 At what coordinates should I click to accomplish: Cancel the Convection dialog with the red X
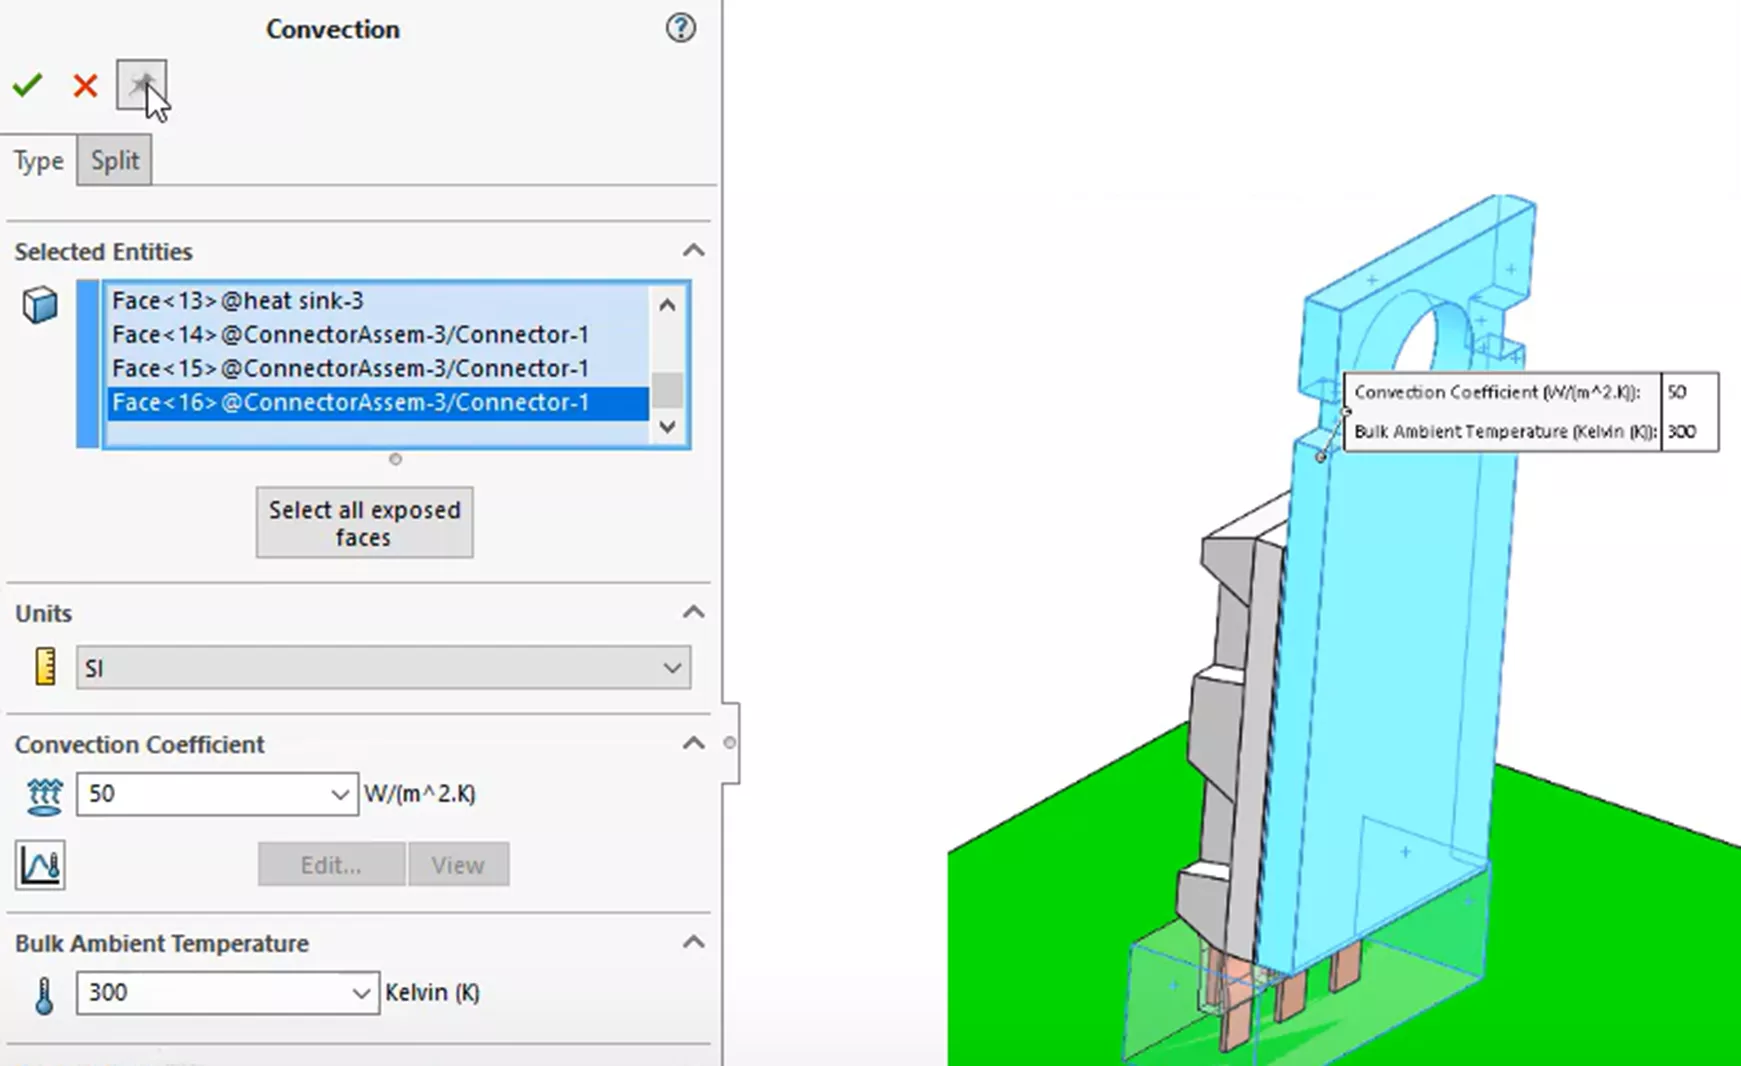85,85
